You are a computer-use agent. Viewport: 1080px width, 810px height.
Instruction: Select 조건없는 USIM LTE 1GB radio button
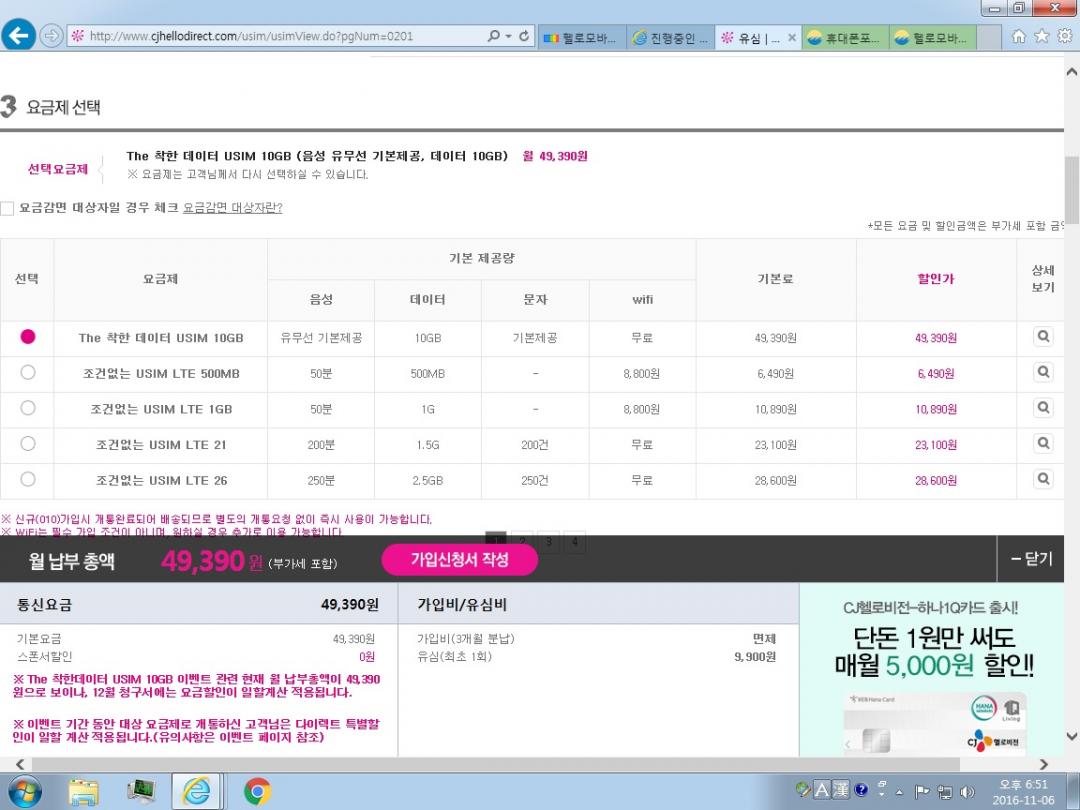click(x=28, y=408)
